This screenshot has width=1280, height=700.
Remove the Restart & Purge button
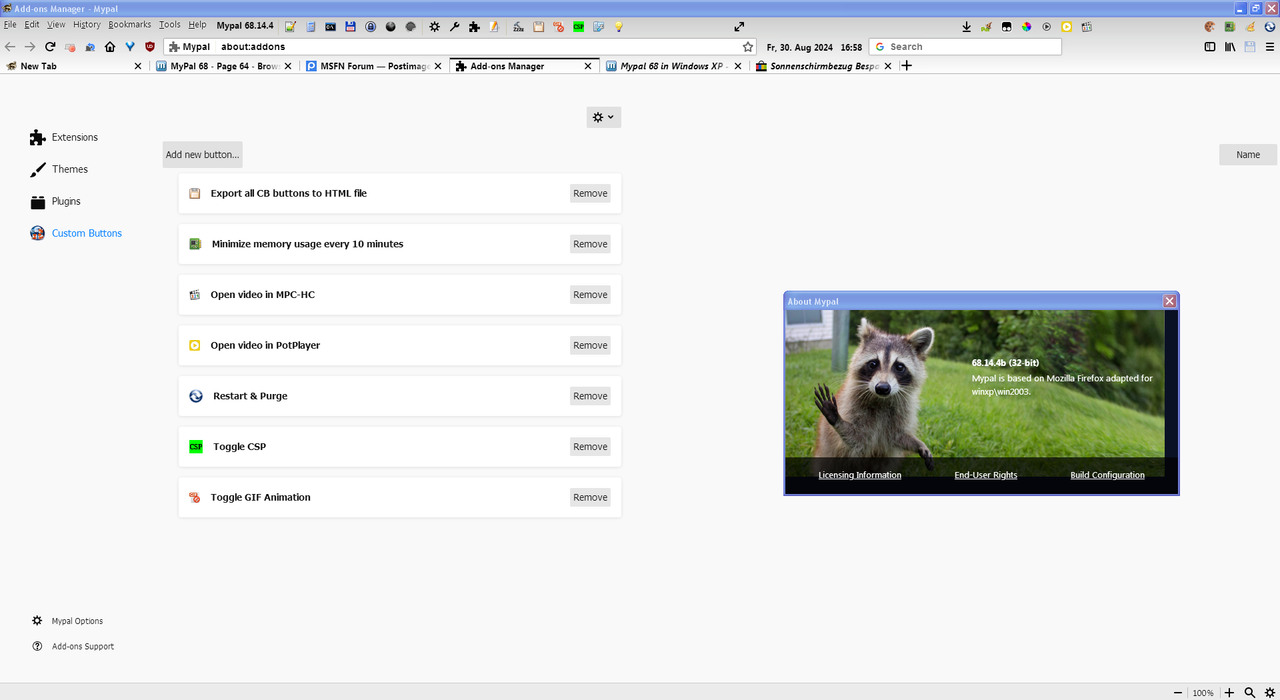590,396
